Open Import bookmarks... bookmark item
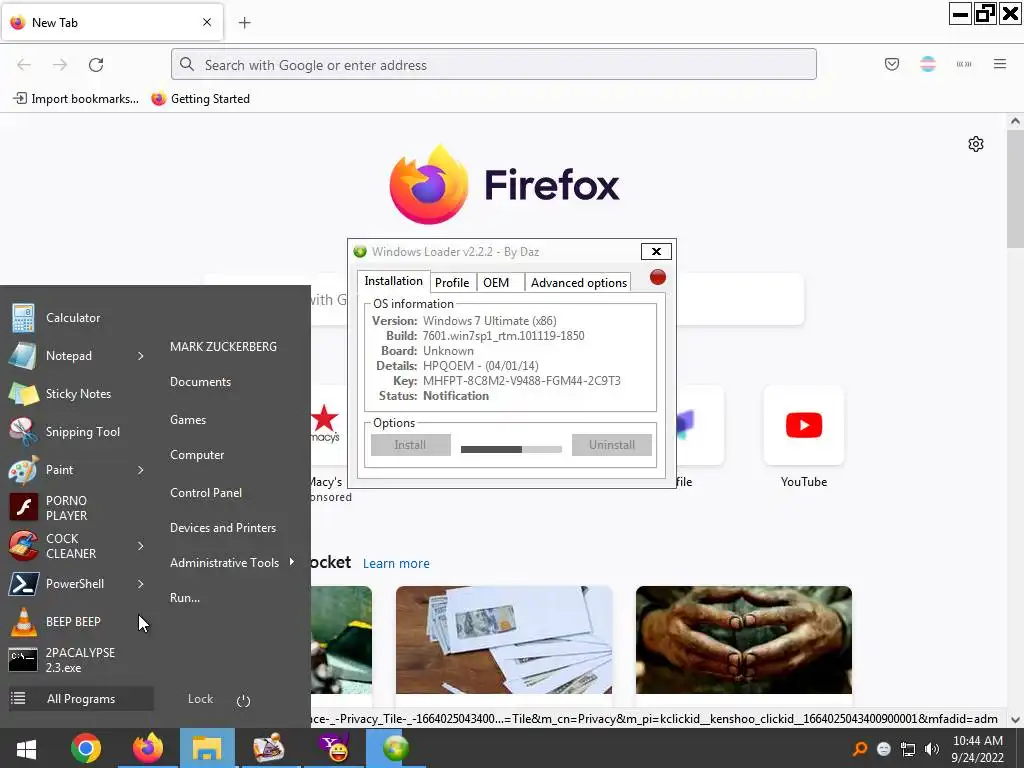Viewport: 1024px width, 768px height. pos(76,99)
